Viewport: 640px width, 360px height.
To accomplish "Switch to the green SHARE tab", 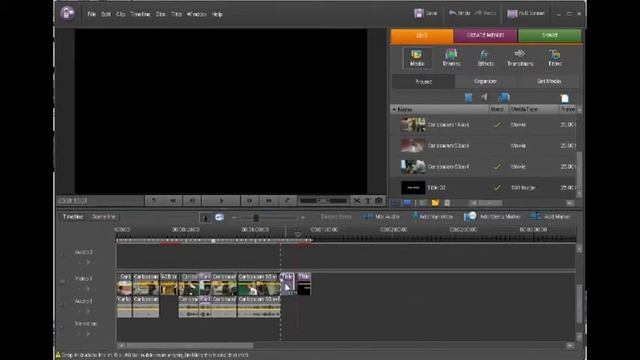I will (549, 36).
